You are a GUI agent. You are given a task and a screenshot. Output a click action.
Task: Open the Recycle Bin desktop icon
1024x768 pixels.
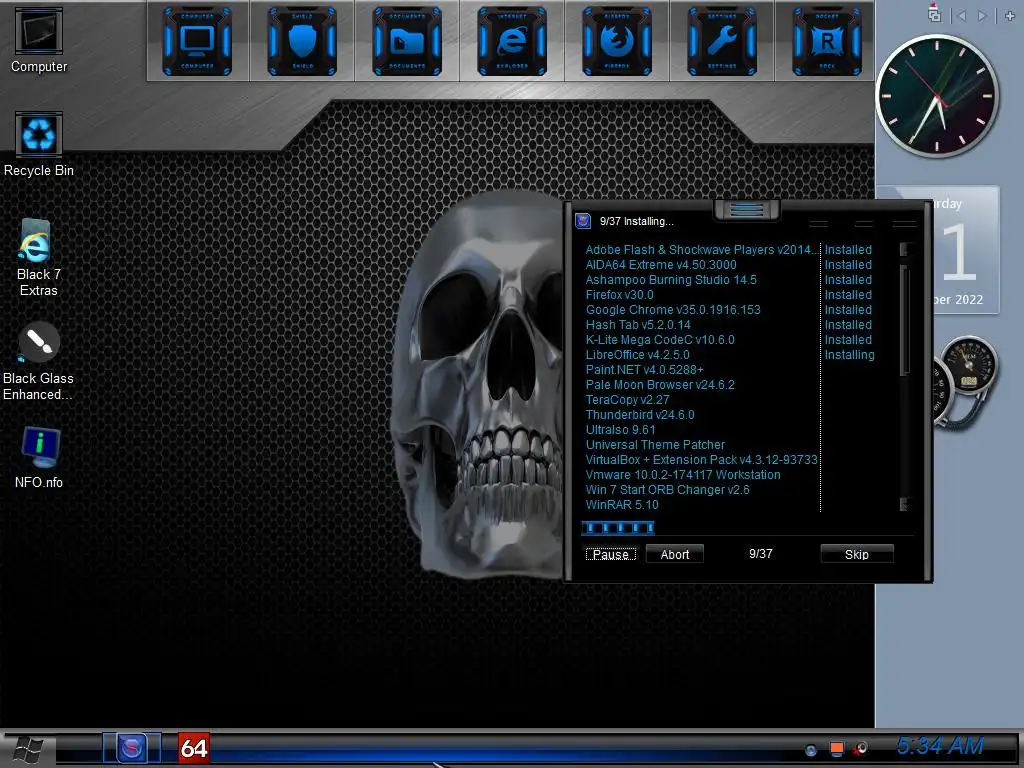click(39, 144)
